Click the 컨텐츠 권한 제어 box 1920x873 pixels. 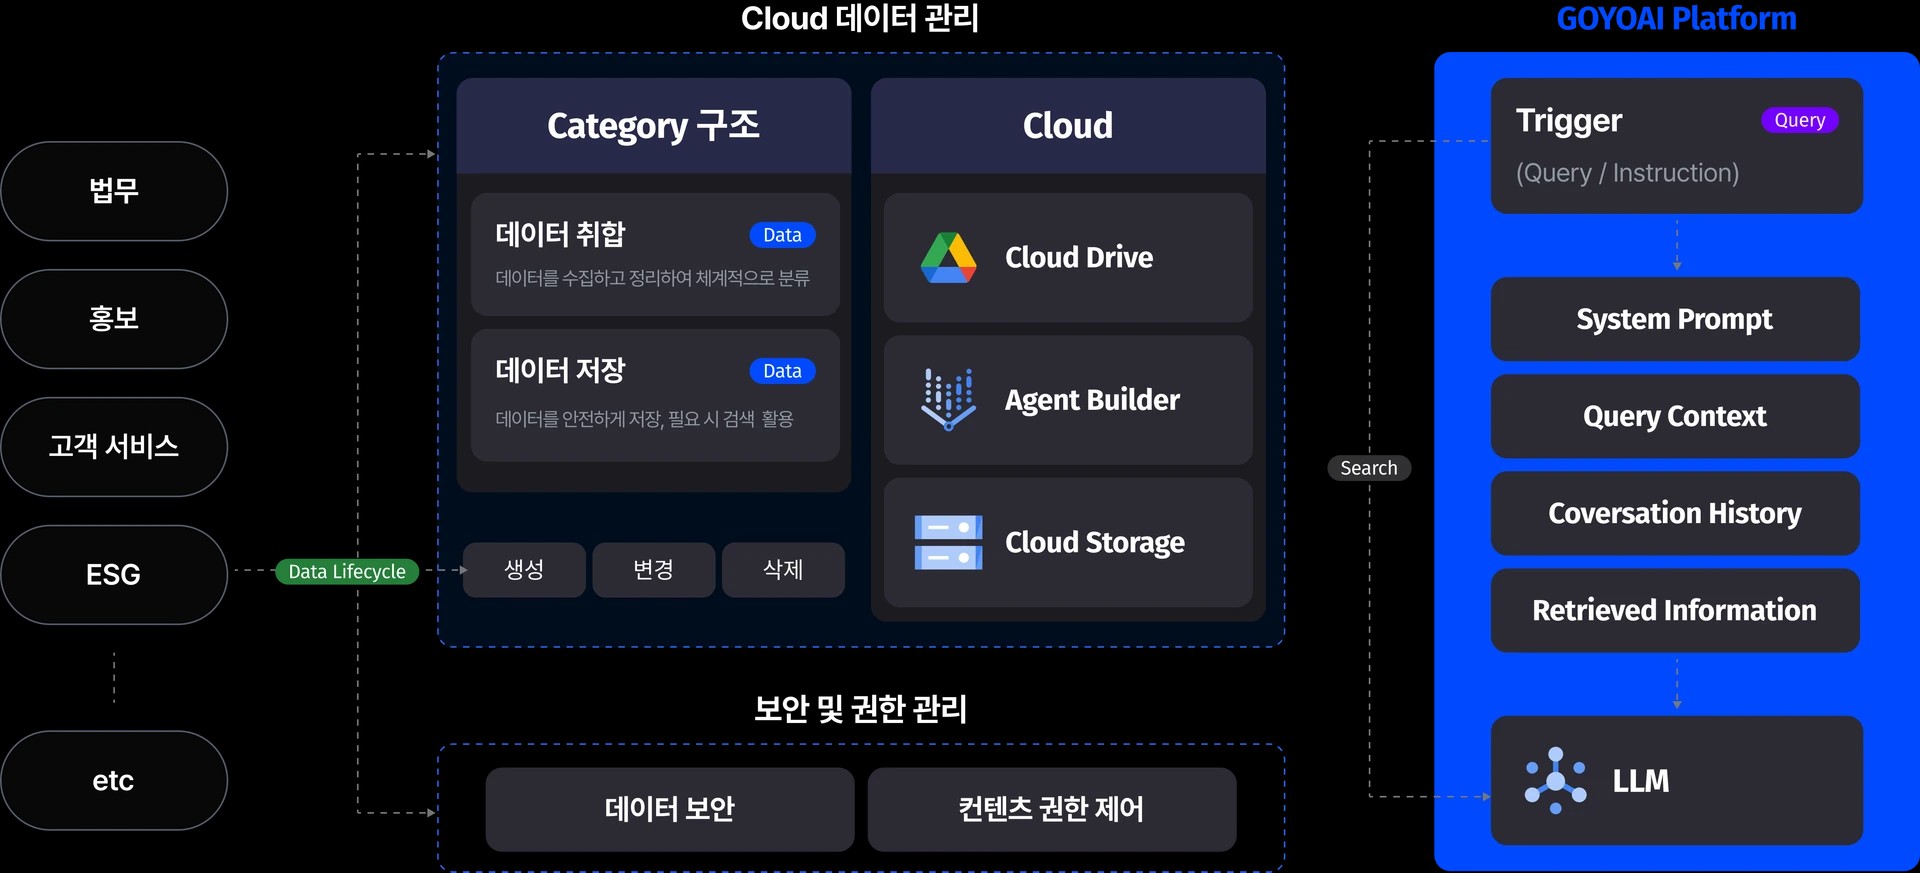tap(1052, 809)
